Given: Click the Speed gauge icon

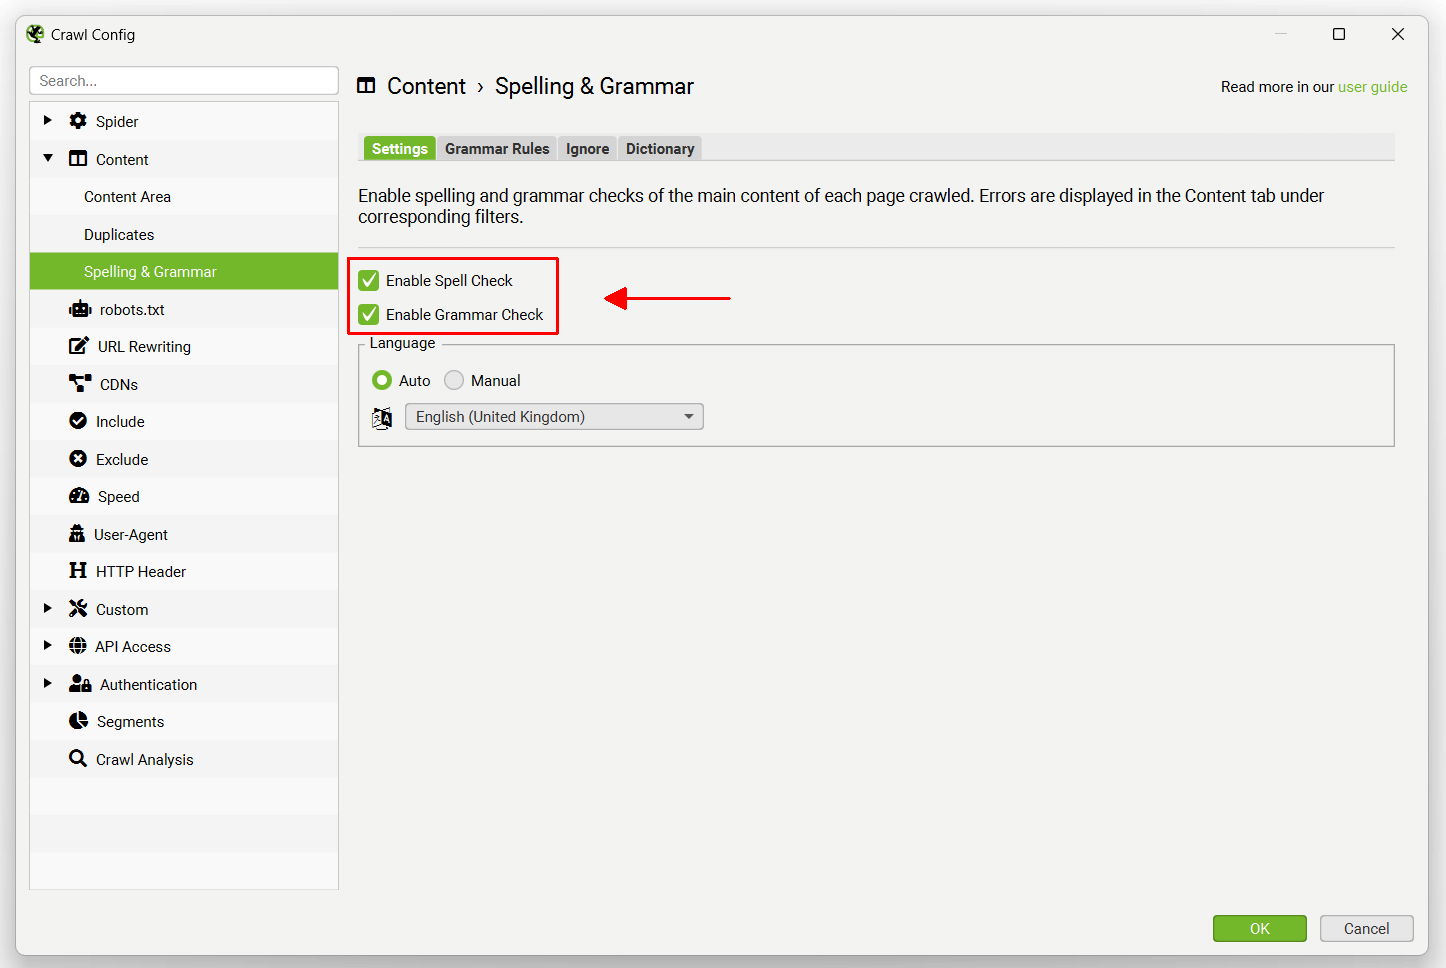Looking at the screenshot, I should point(79,496).
